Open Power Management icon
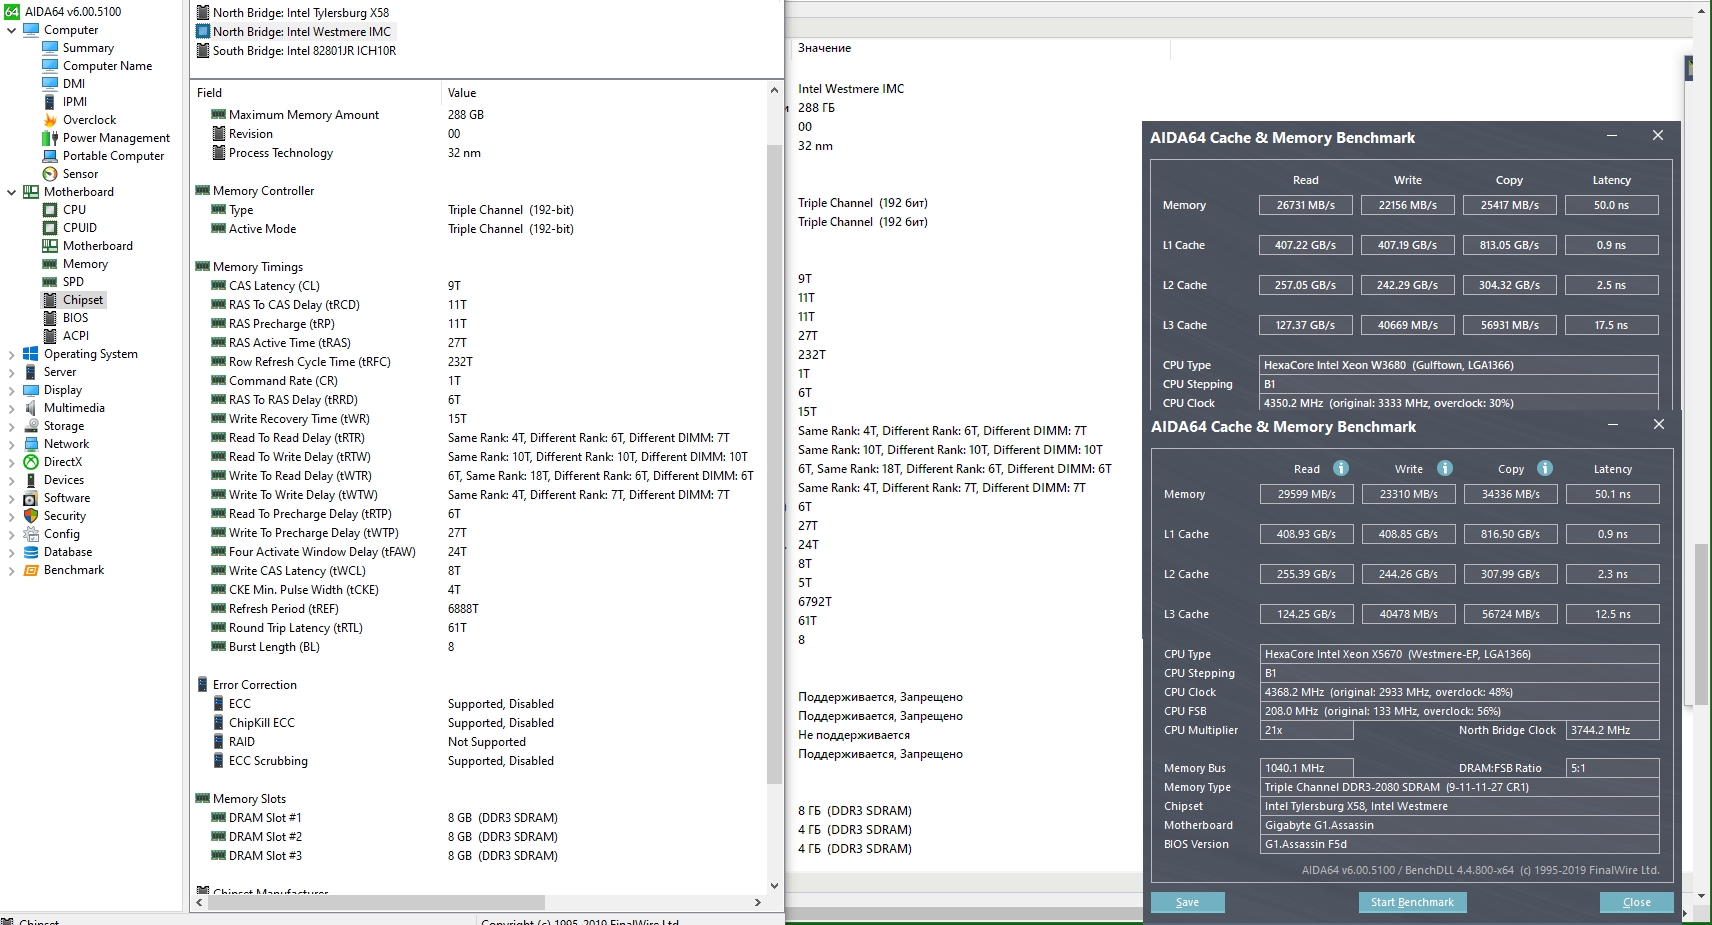Viewport: 1712px width, 925px height. point(50,138)
